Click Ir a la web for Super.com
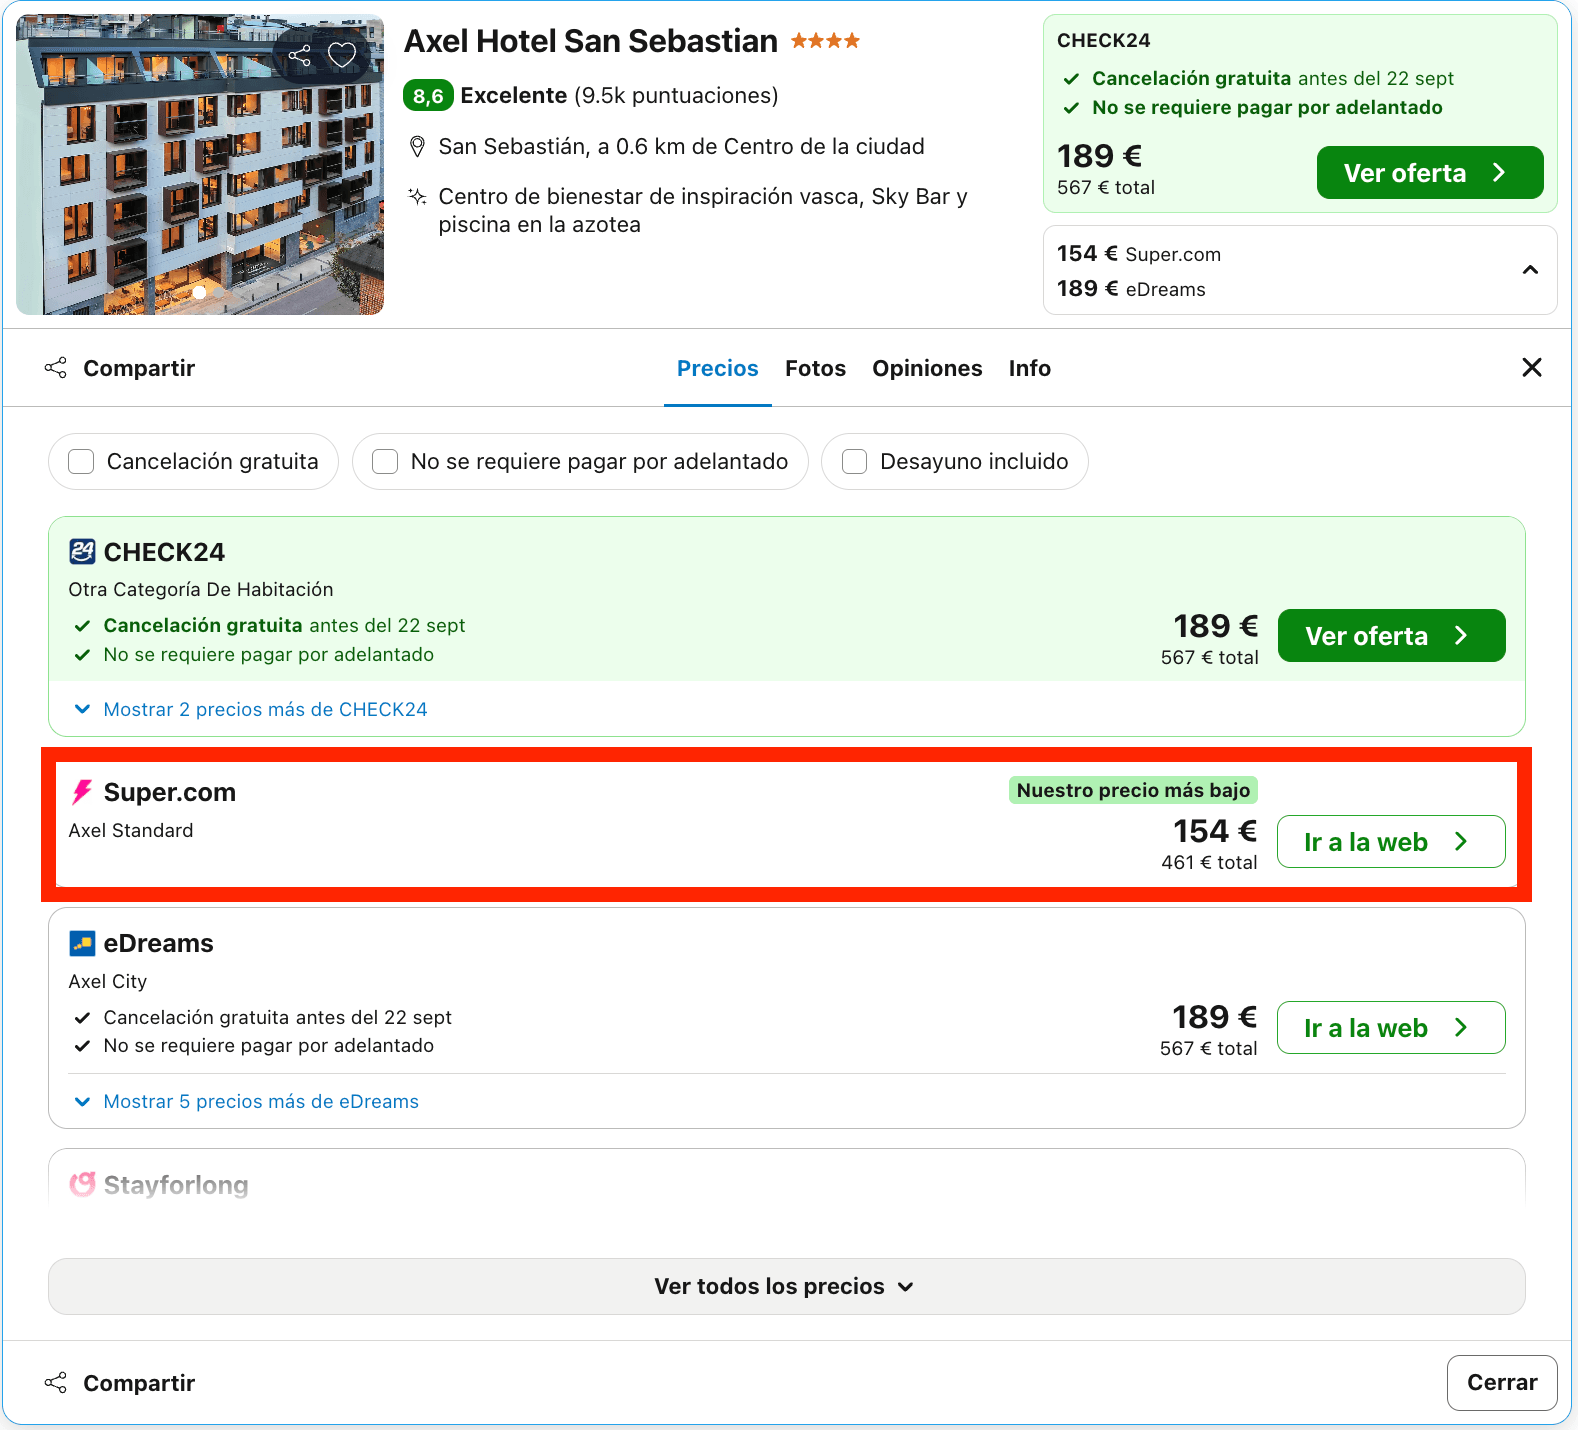Screen dimensions: 1578x1430 (x=1391, y=842)
